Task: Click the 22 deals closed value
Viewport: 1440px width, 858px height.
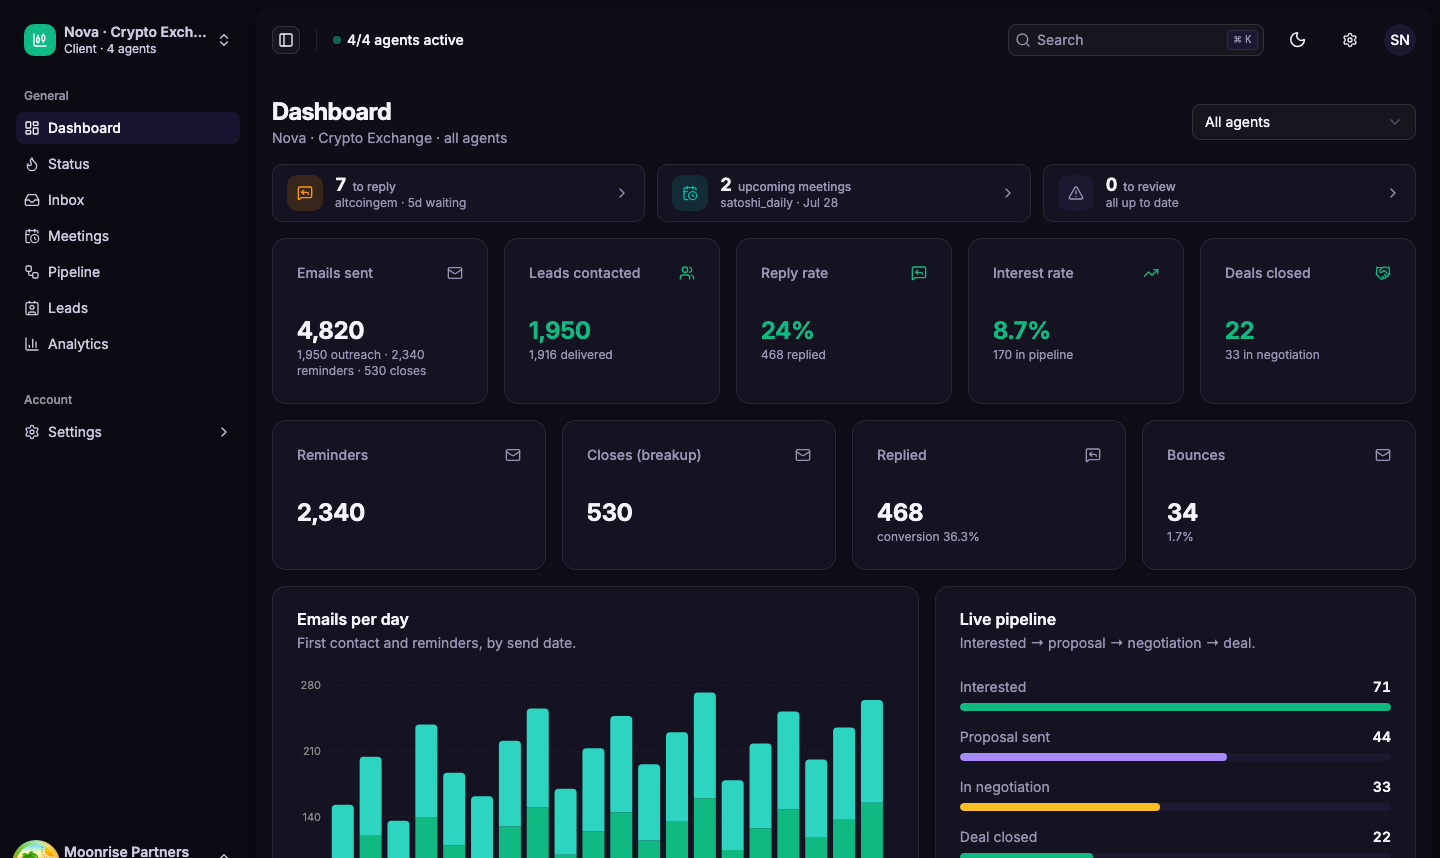Action: [x=1239, y=330]
